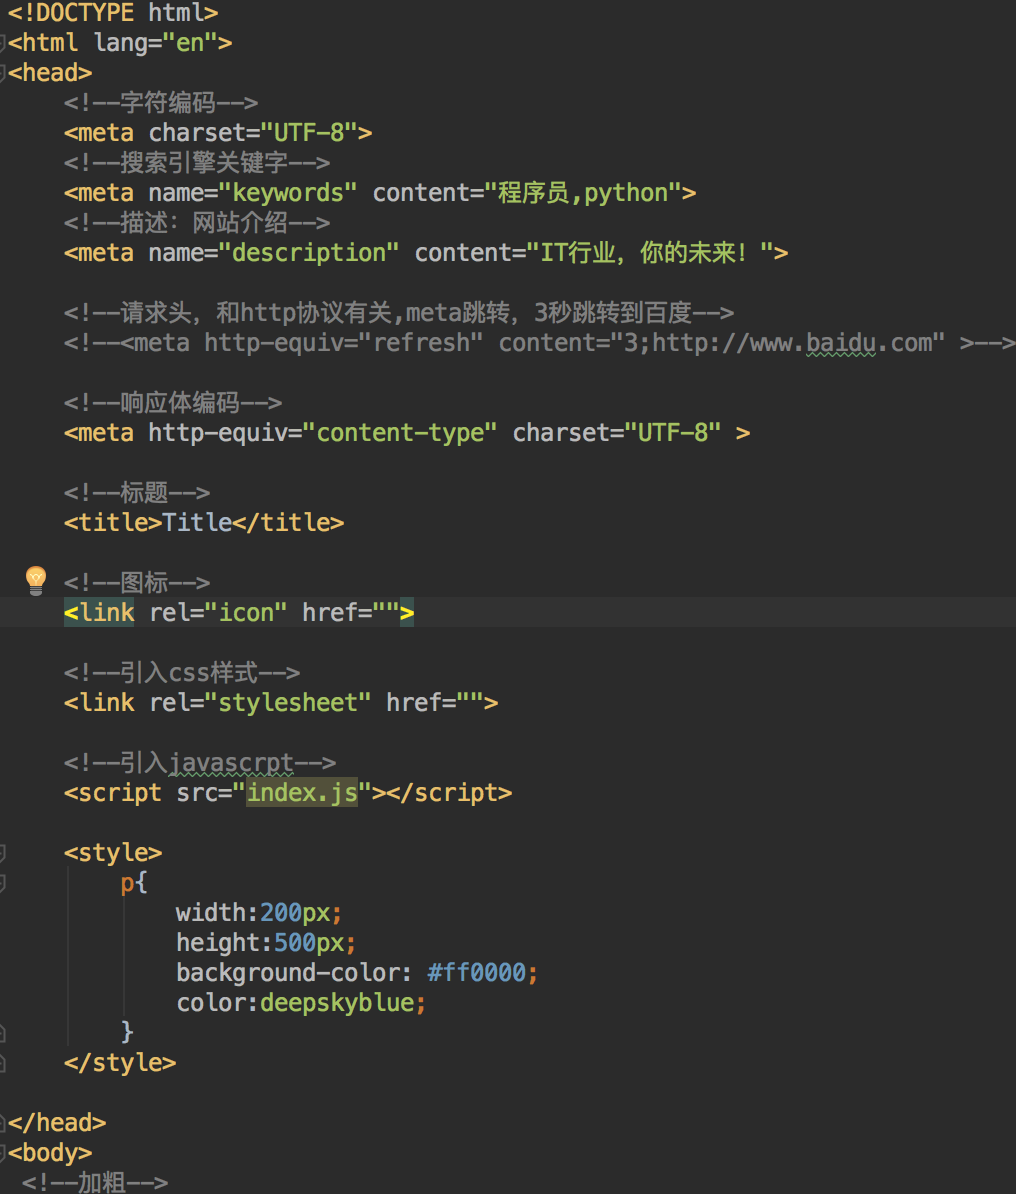Viewport: 1016px width, 1194px height.
Task: Click the content text IT行业, 你的未来!
Action: click(644, 254)
